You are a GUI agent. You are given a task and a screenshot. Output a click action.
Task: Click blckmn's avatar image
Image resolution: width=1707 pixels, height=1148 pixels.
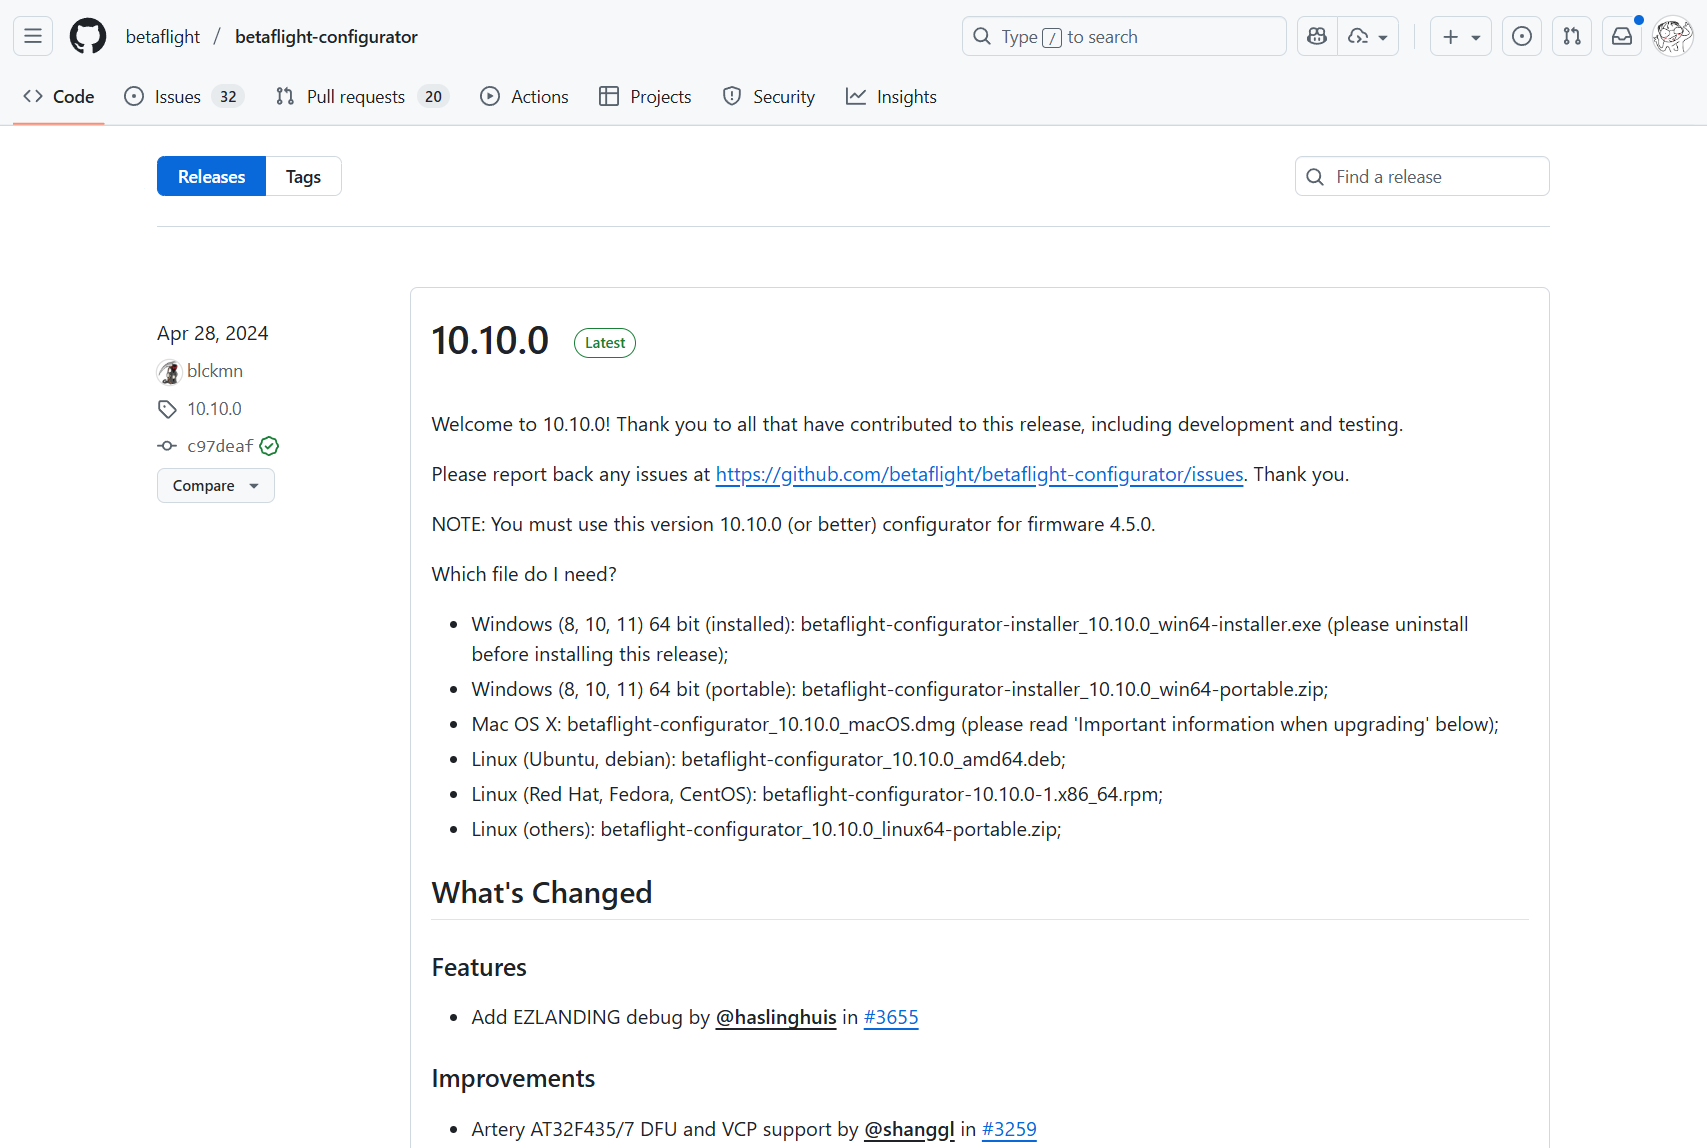coord(169,372)
